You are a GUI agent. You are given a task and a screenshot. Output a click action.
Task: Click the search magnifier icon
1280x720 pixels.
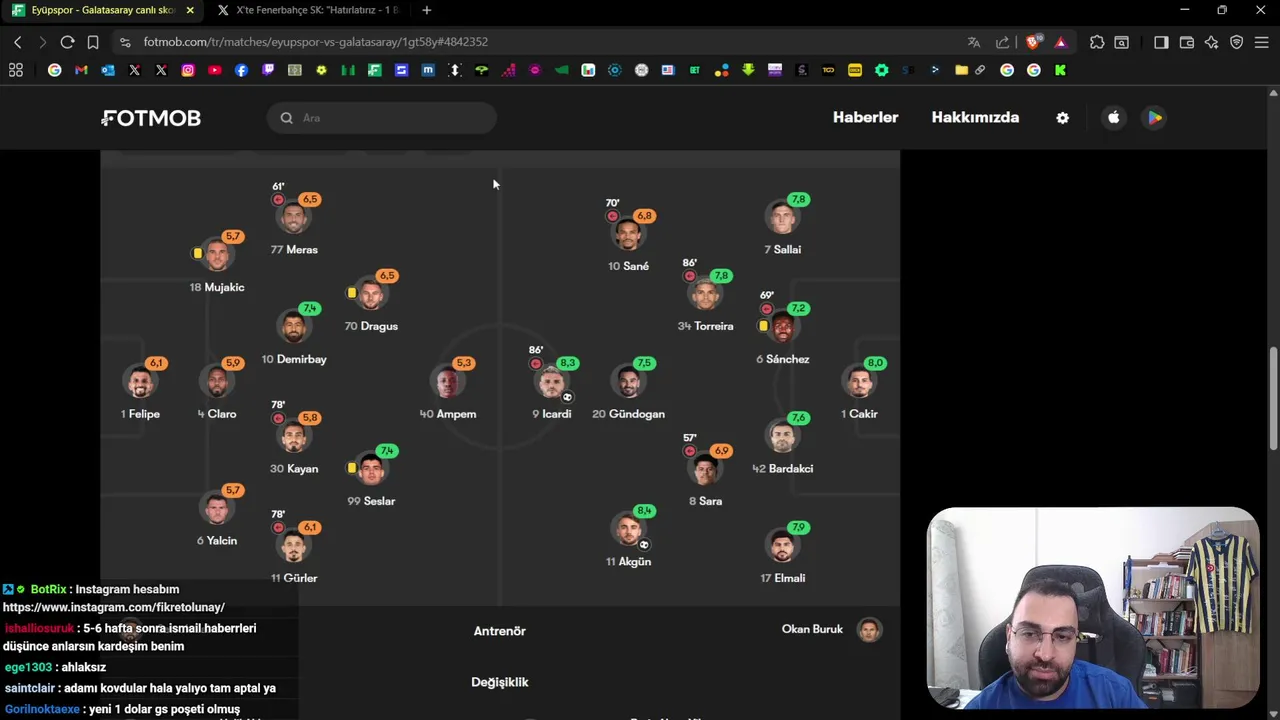(287, 118)
